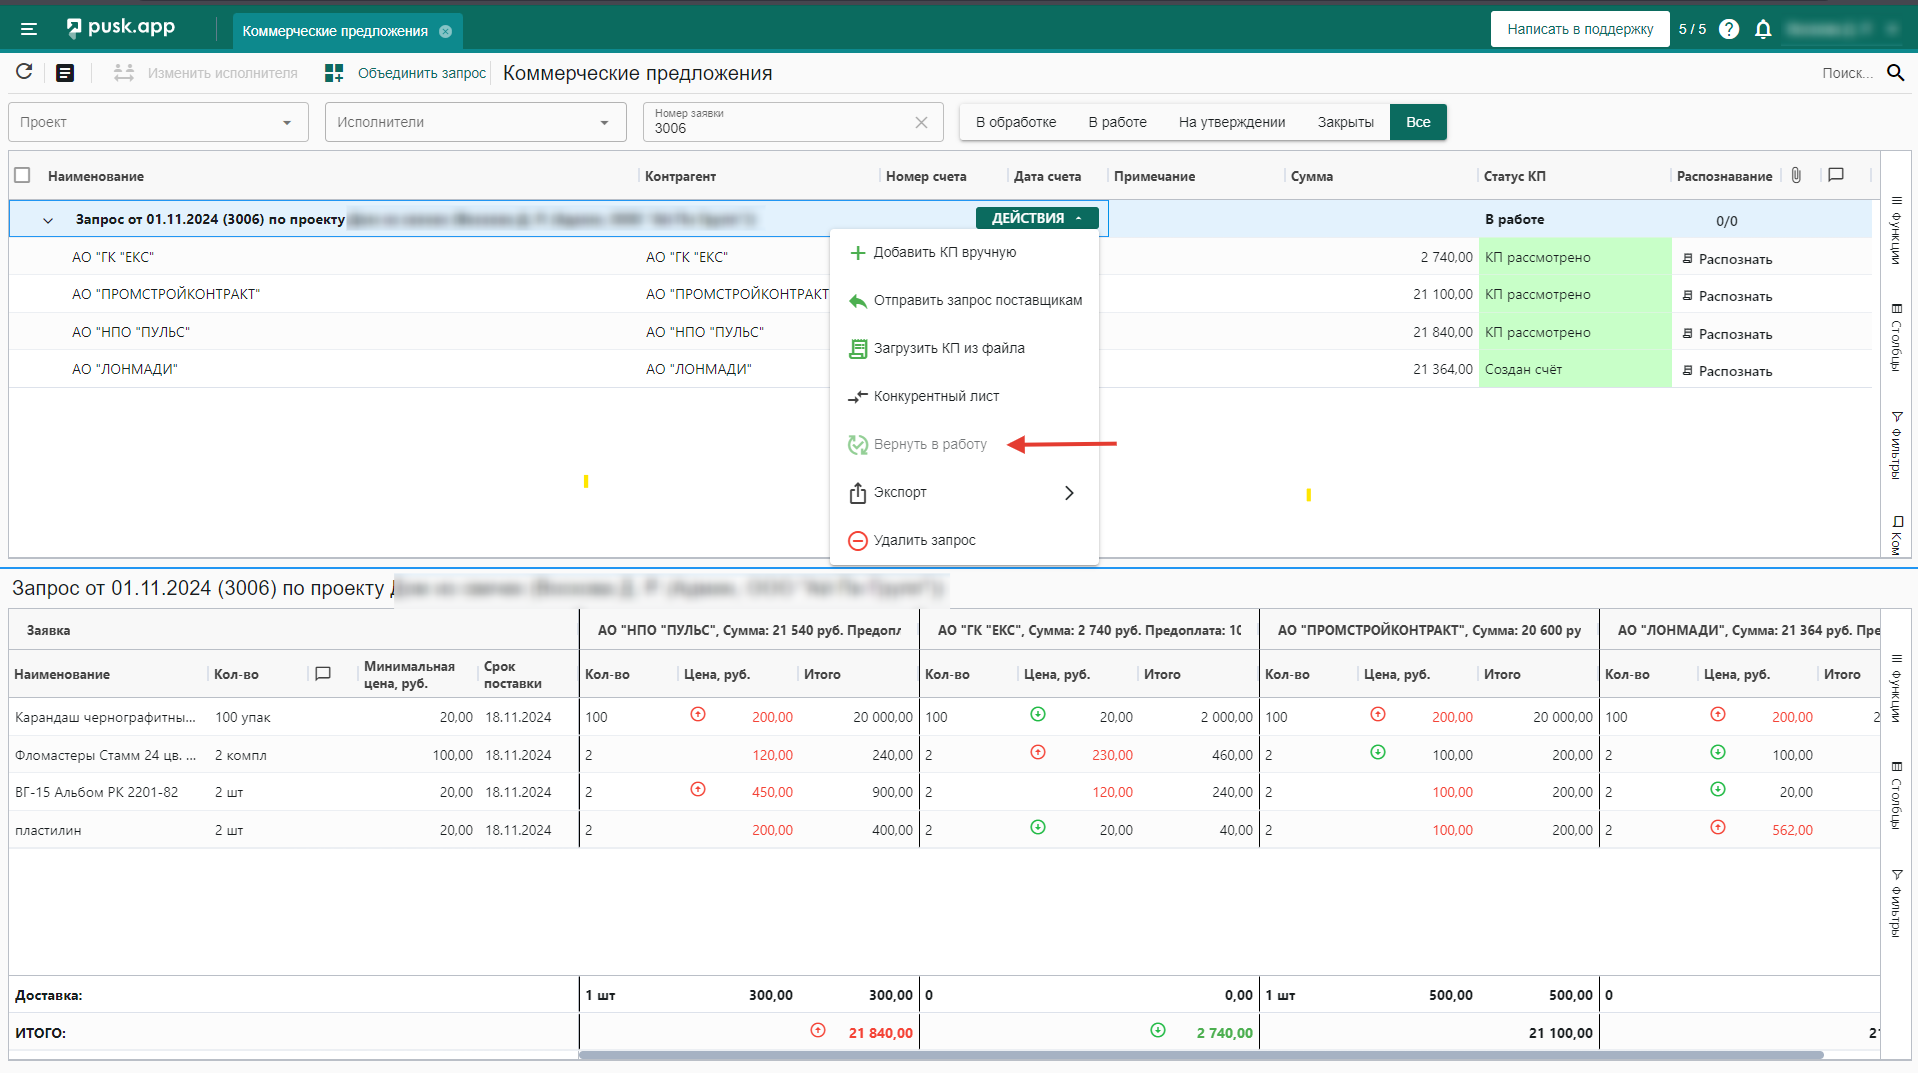Click the comment icon in Заявка header
The width and height of the screenshot is (1918, 1073).
tap(323, 674)
